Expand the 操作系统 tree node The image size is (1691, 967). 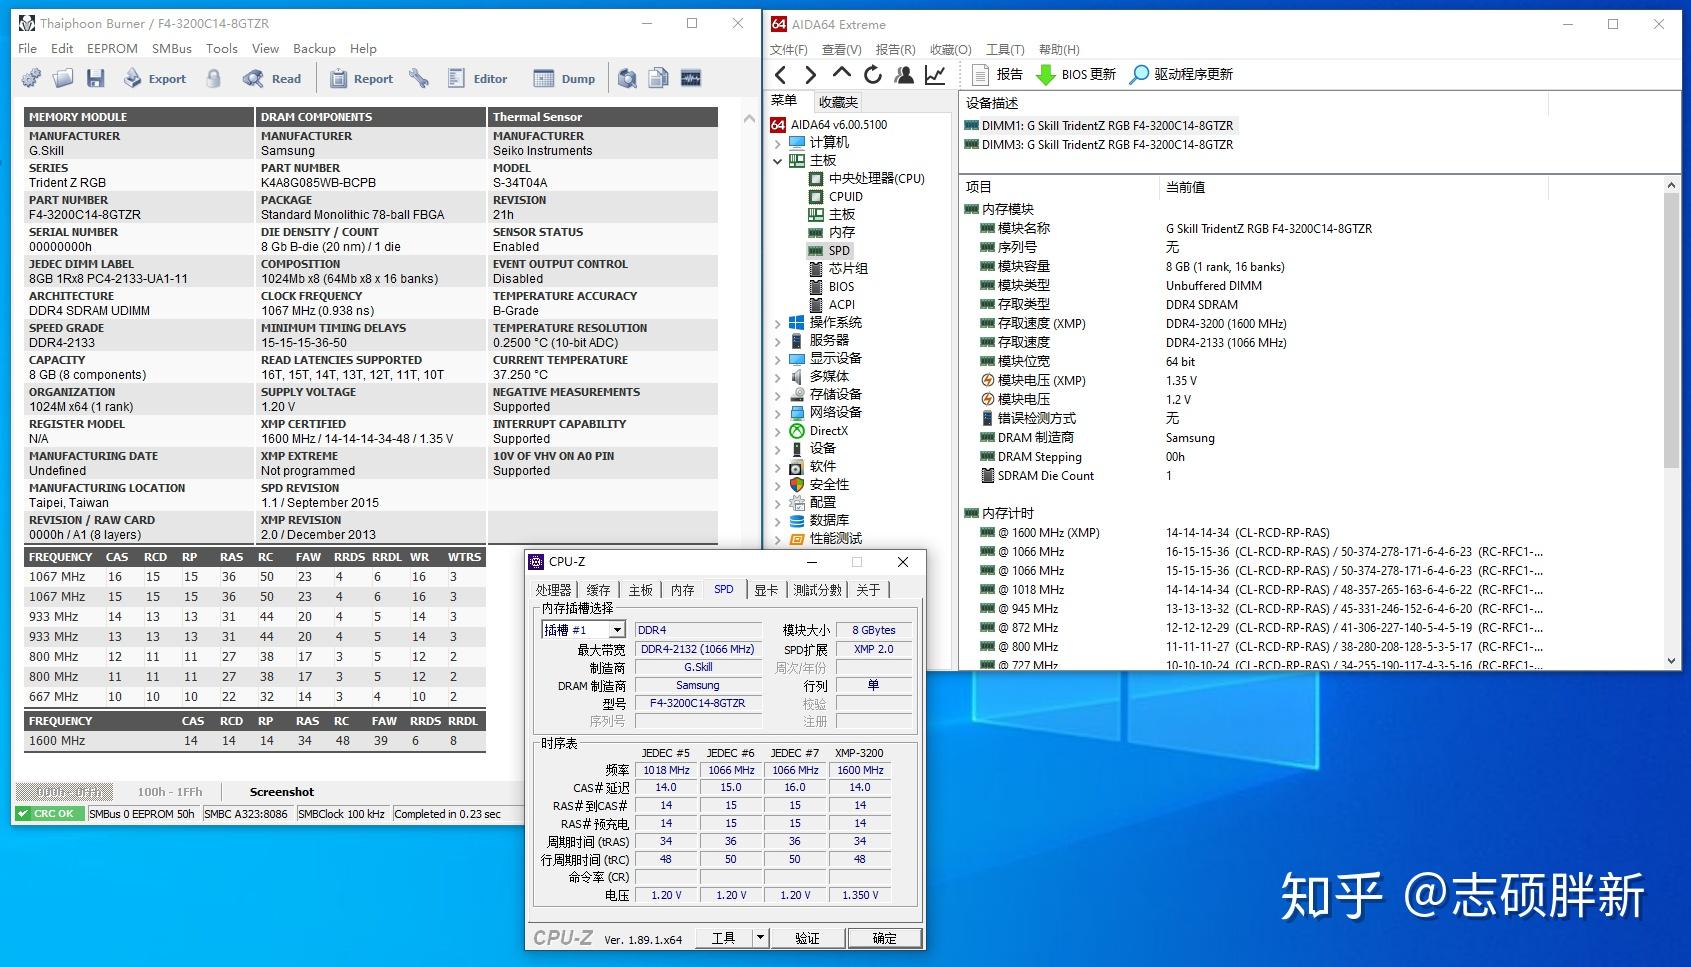[x=778, y=323]
